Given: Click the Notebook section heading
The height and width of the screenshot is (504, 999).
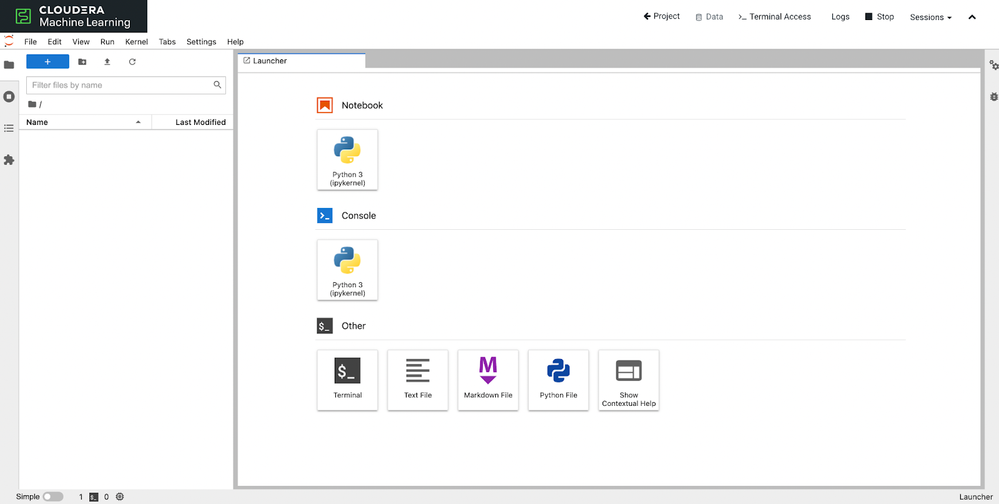Looking at the screenshot, I should click(362, 105).
